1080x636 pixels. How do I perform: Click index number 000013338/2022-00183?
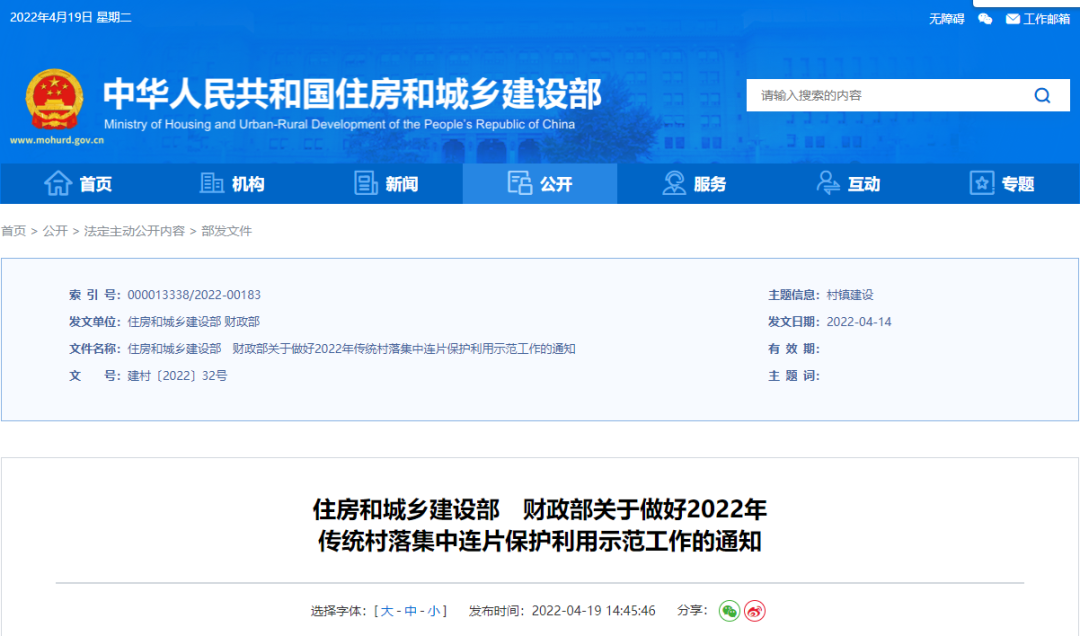click(194, 295)
